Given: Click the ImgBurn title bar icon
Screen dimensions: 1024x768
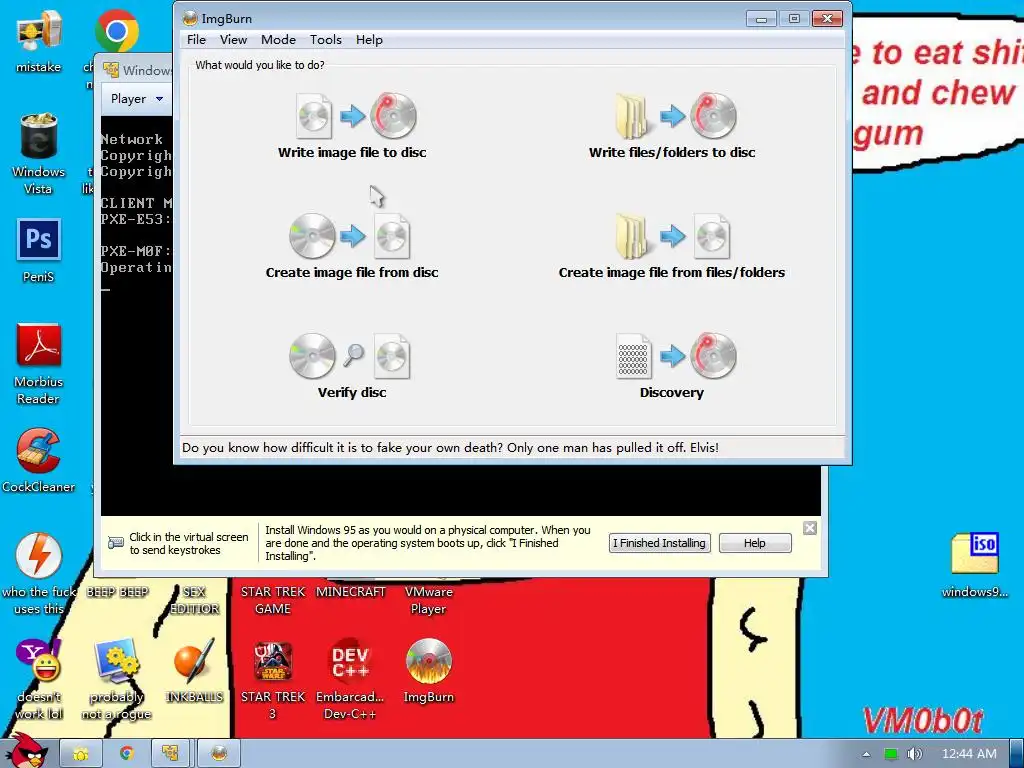Looking at the screenshot, I should 189,18.
